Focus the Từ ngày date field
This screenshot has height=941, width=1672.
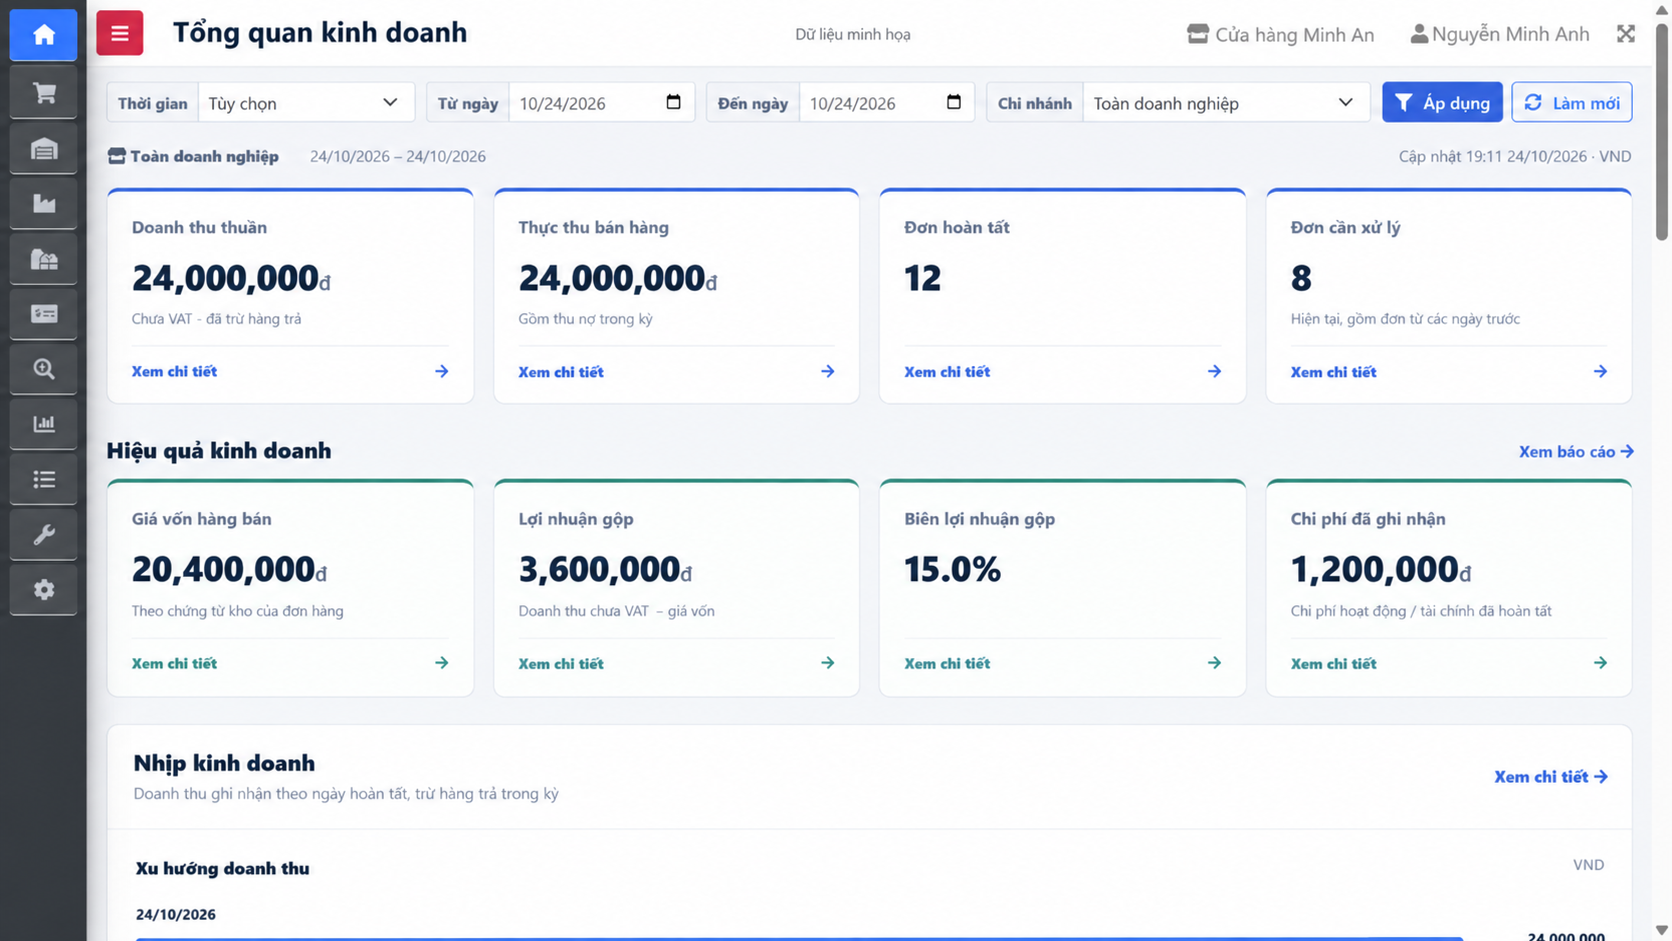[602, 103]
